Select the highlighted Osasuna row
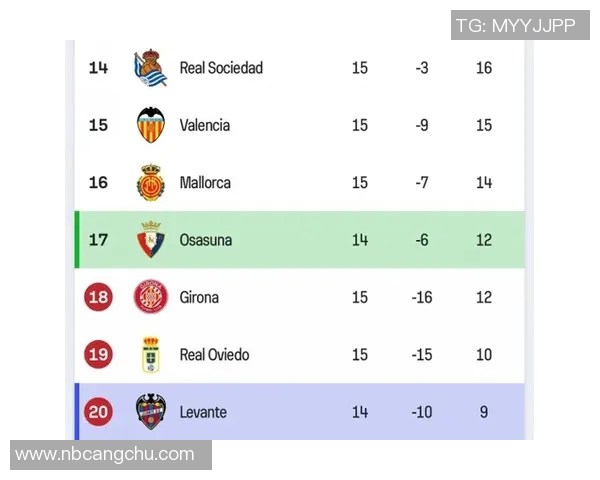 [x=300, y=240]
